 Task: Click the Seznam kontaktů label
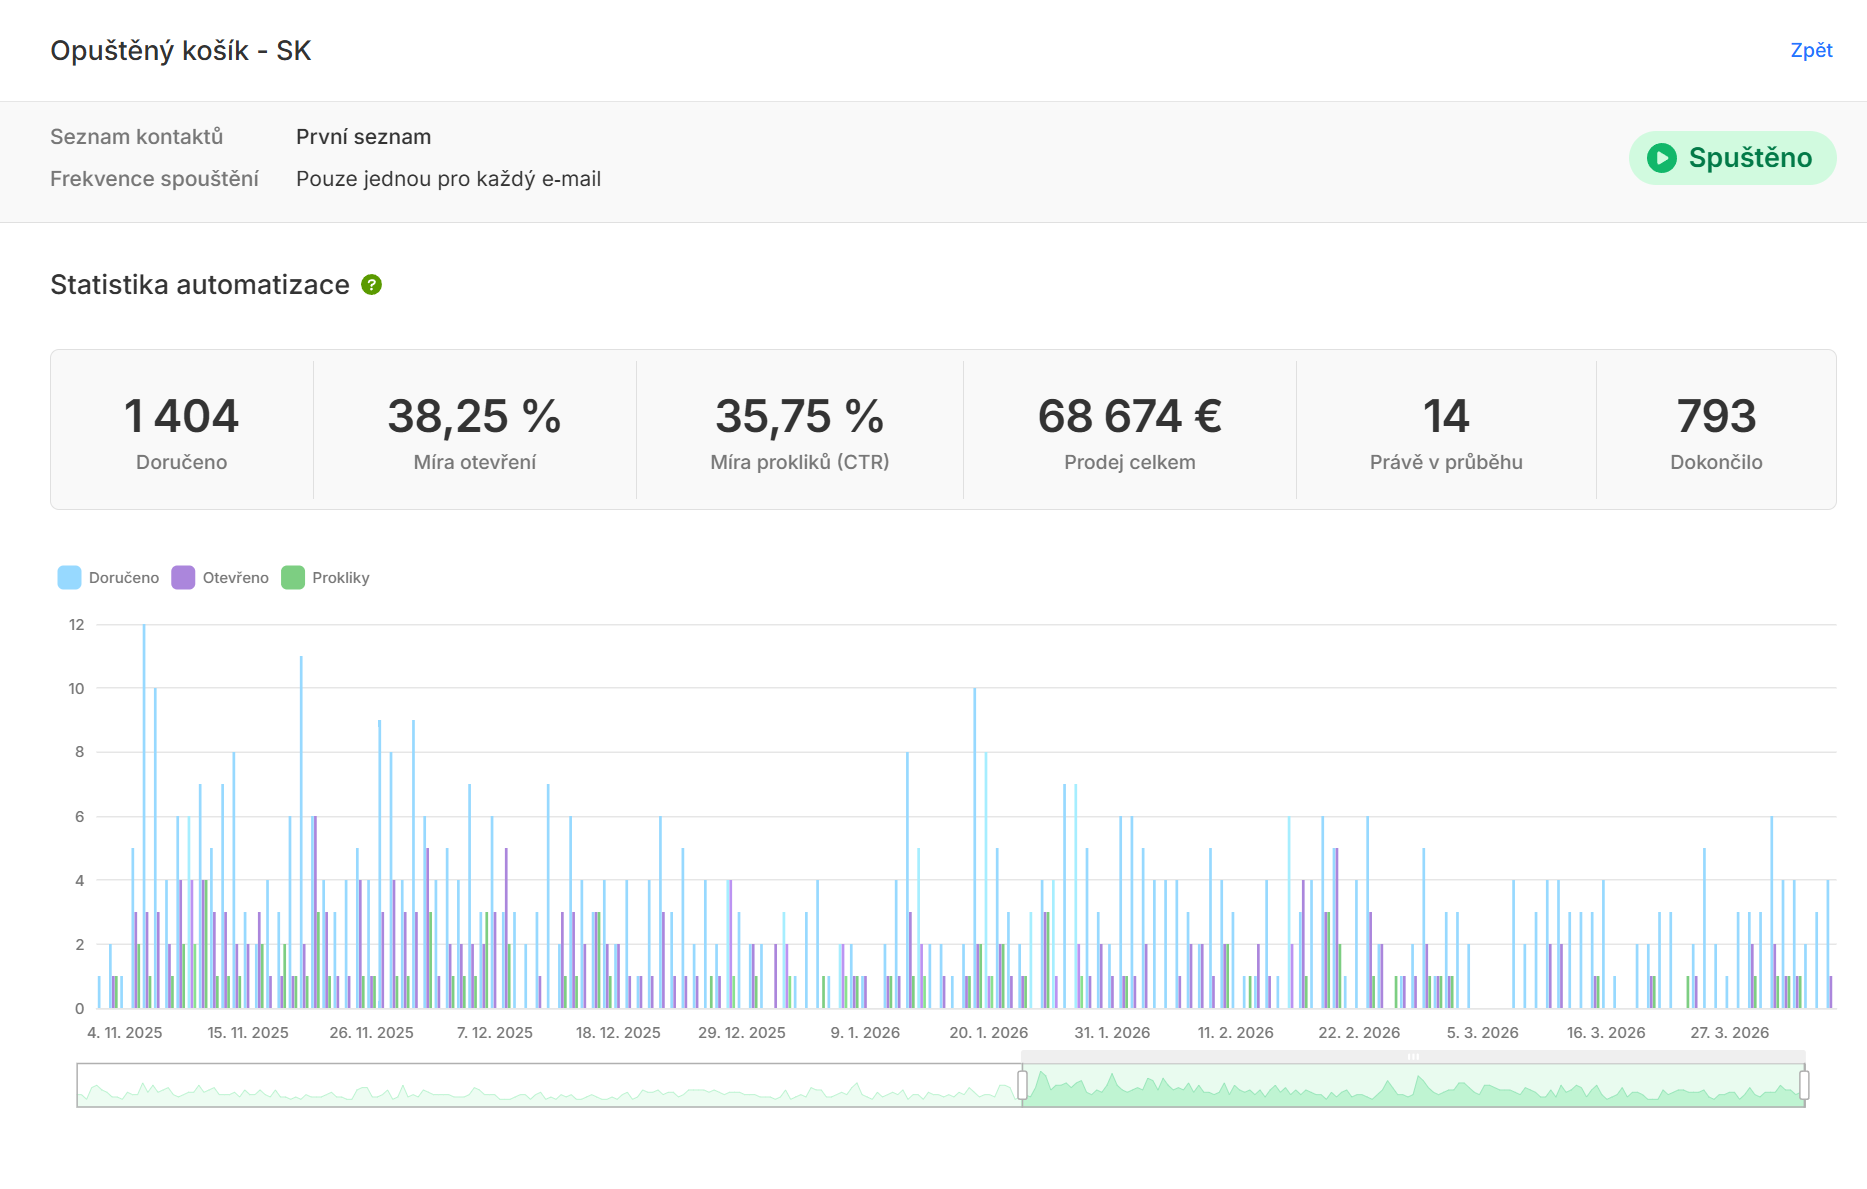pos(137,137)
